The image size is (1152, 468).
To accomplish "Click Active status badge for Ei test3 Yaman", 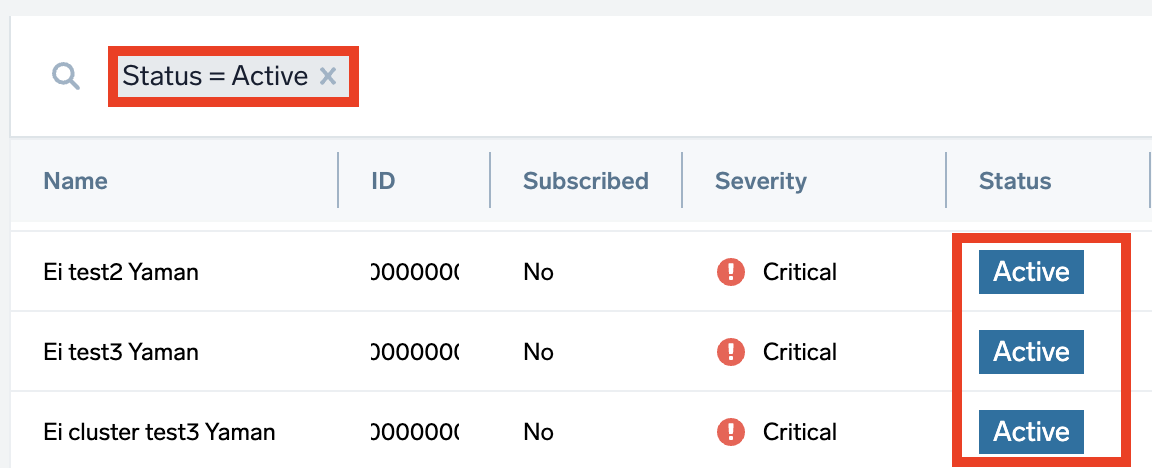I will (1031, 352).
